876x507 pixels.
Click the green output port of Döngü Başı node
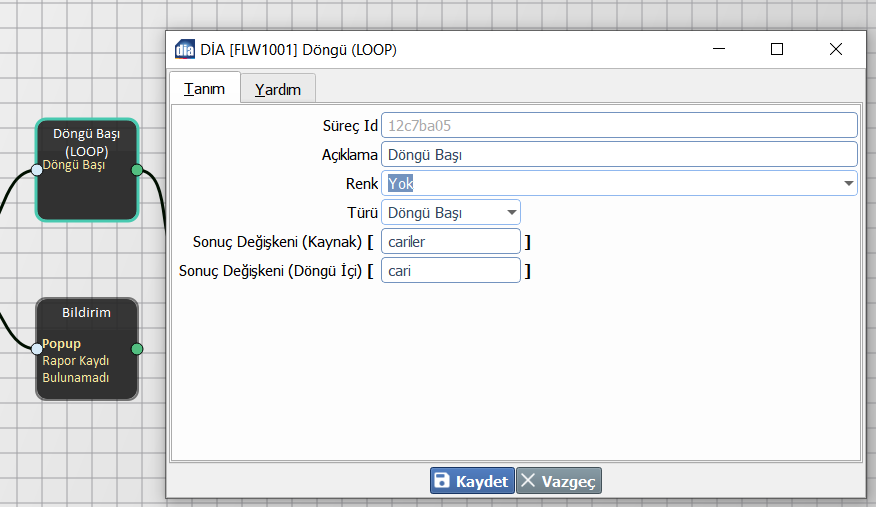coord(137,170)
